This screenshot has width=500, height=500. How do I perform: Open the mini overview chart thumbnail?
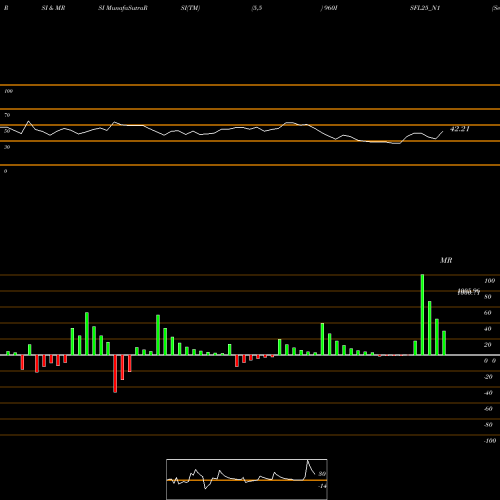point(247,479)
